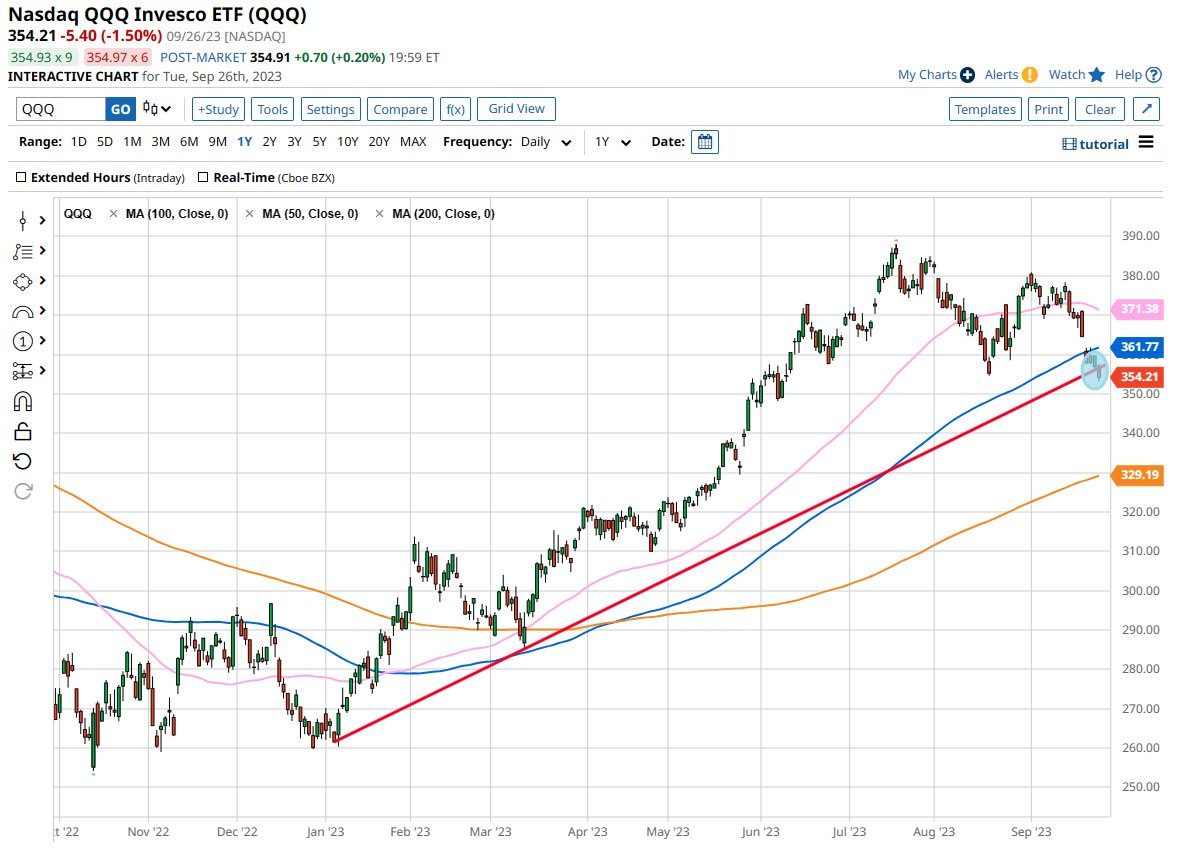Select the 20Y range
1181x857 pixels.
379,142
